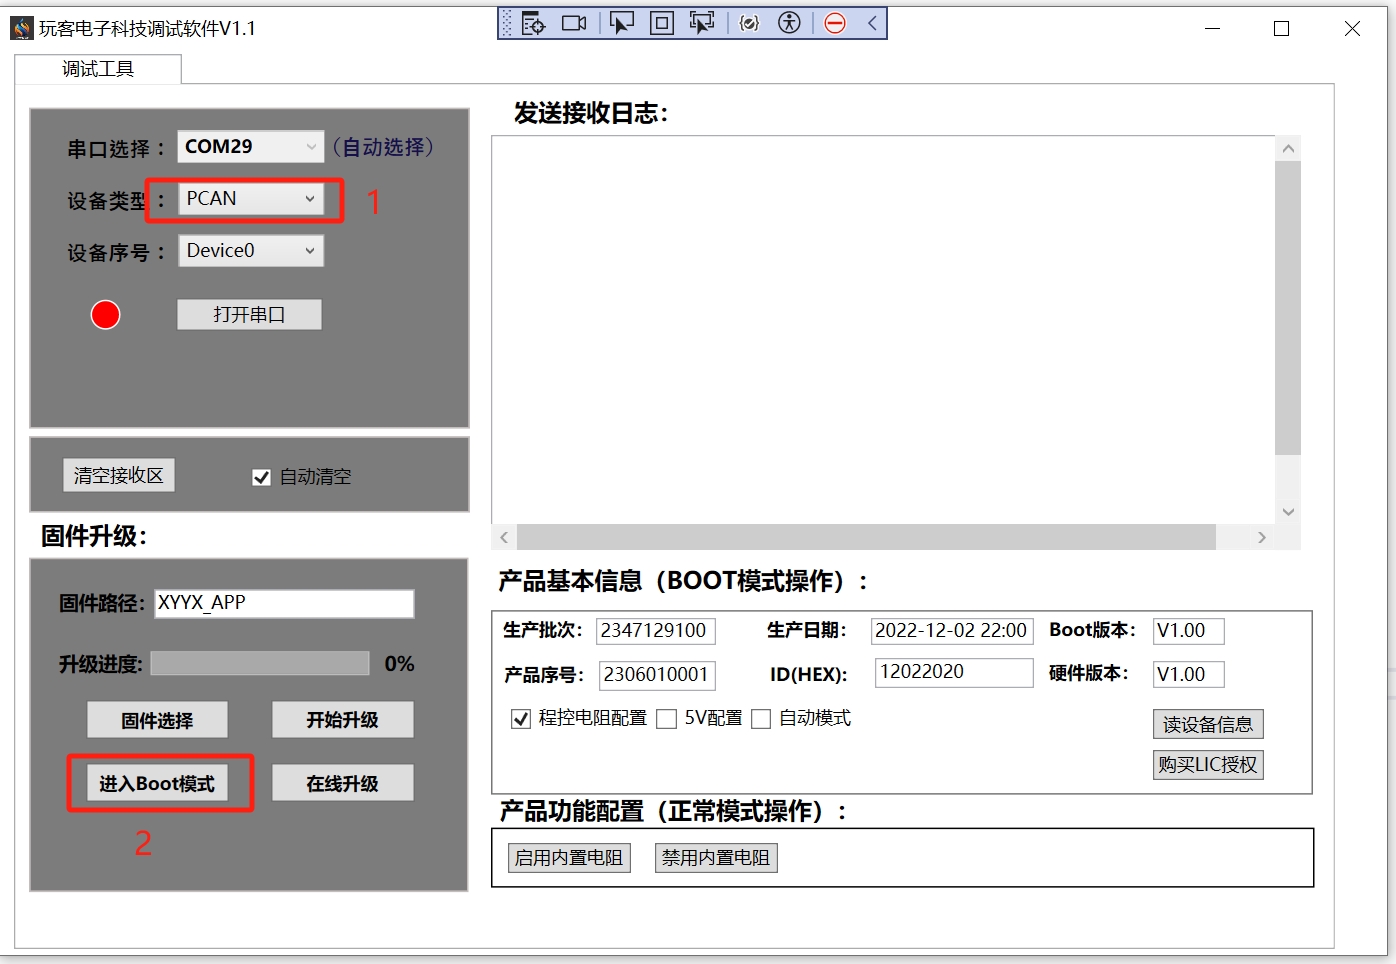The image size is (1396, 964).
Task: Click the log scroll right arrow
Action: coord(1262,538)
